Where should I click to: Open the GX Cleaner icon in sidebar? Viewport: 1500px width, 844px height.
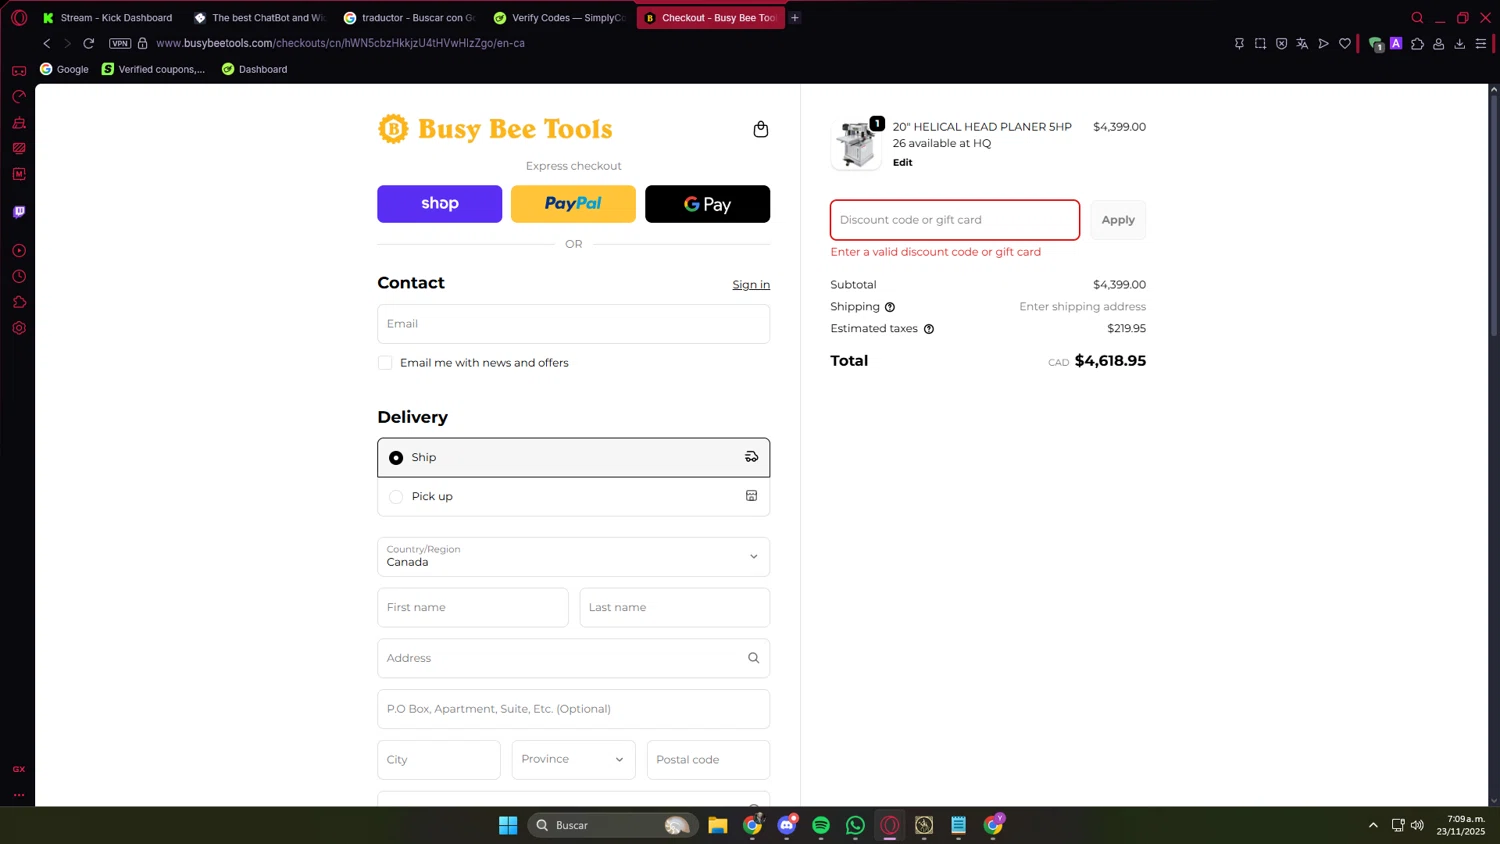click(x=19, y=123)
